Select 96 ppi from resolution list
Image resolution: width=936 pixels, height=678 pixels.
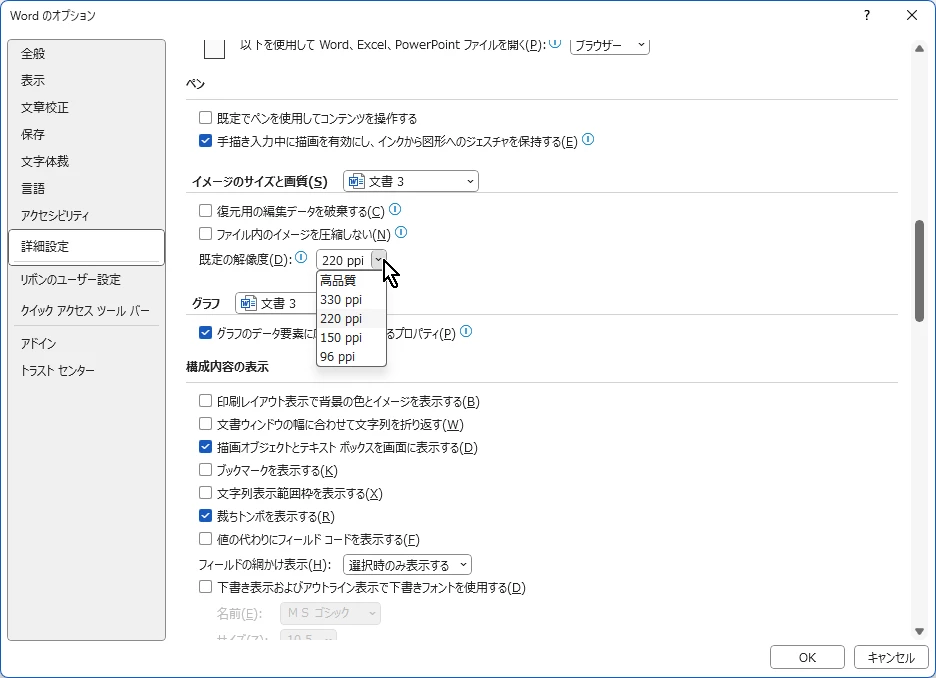351,356
